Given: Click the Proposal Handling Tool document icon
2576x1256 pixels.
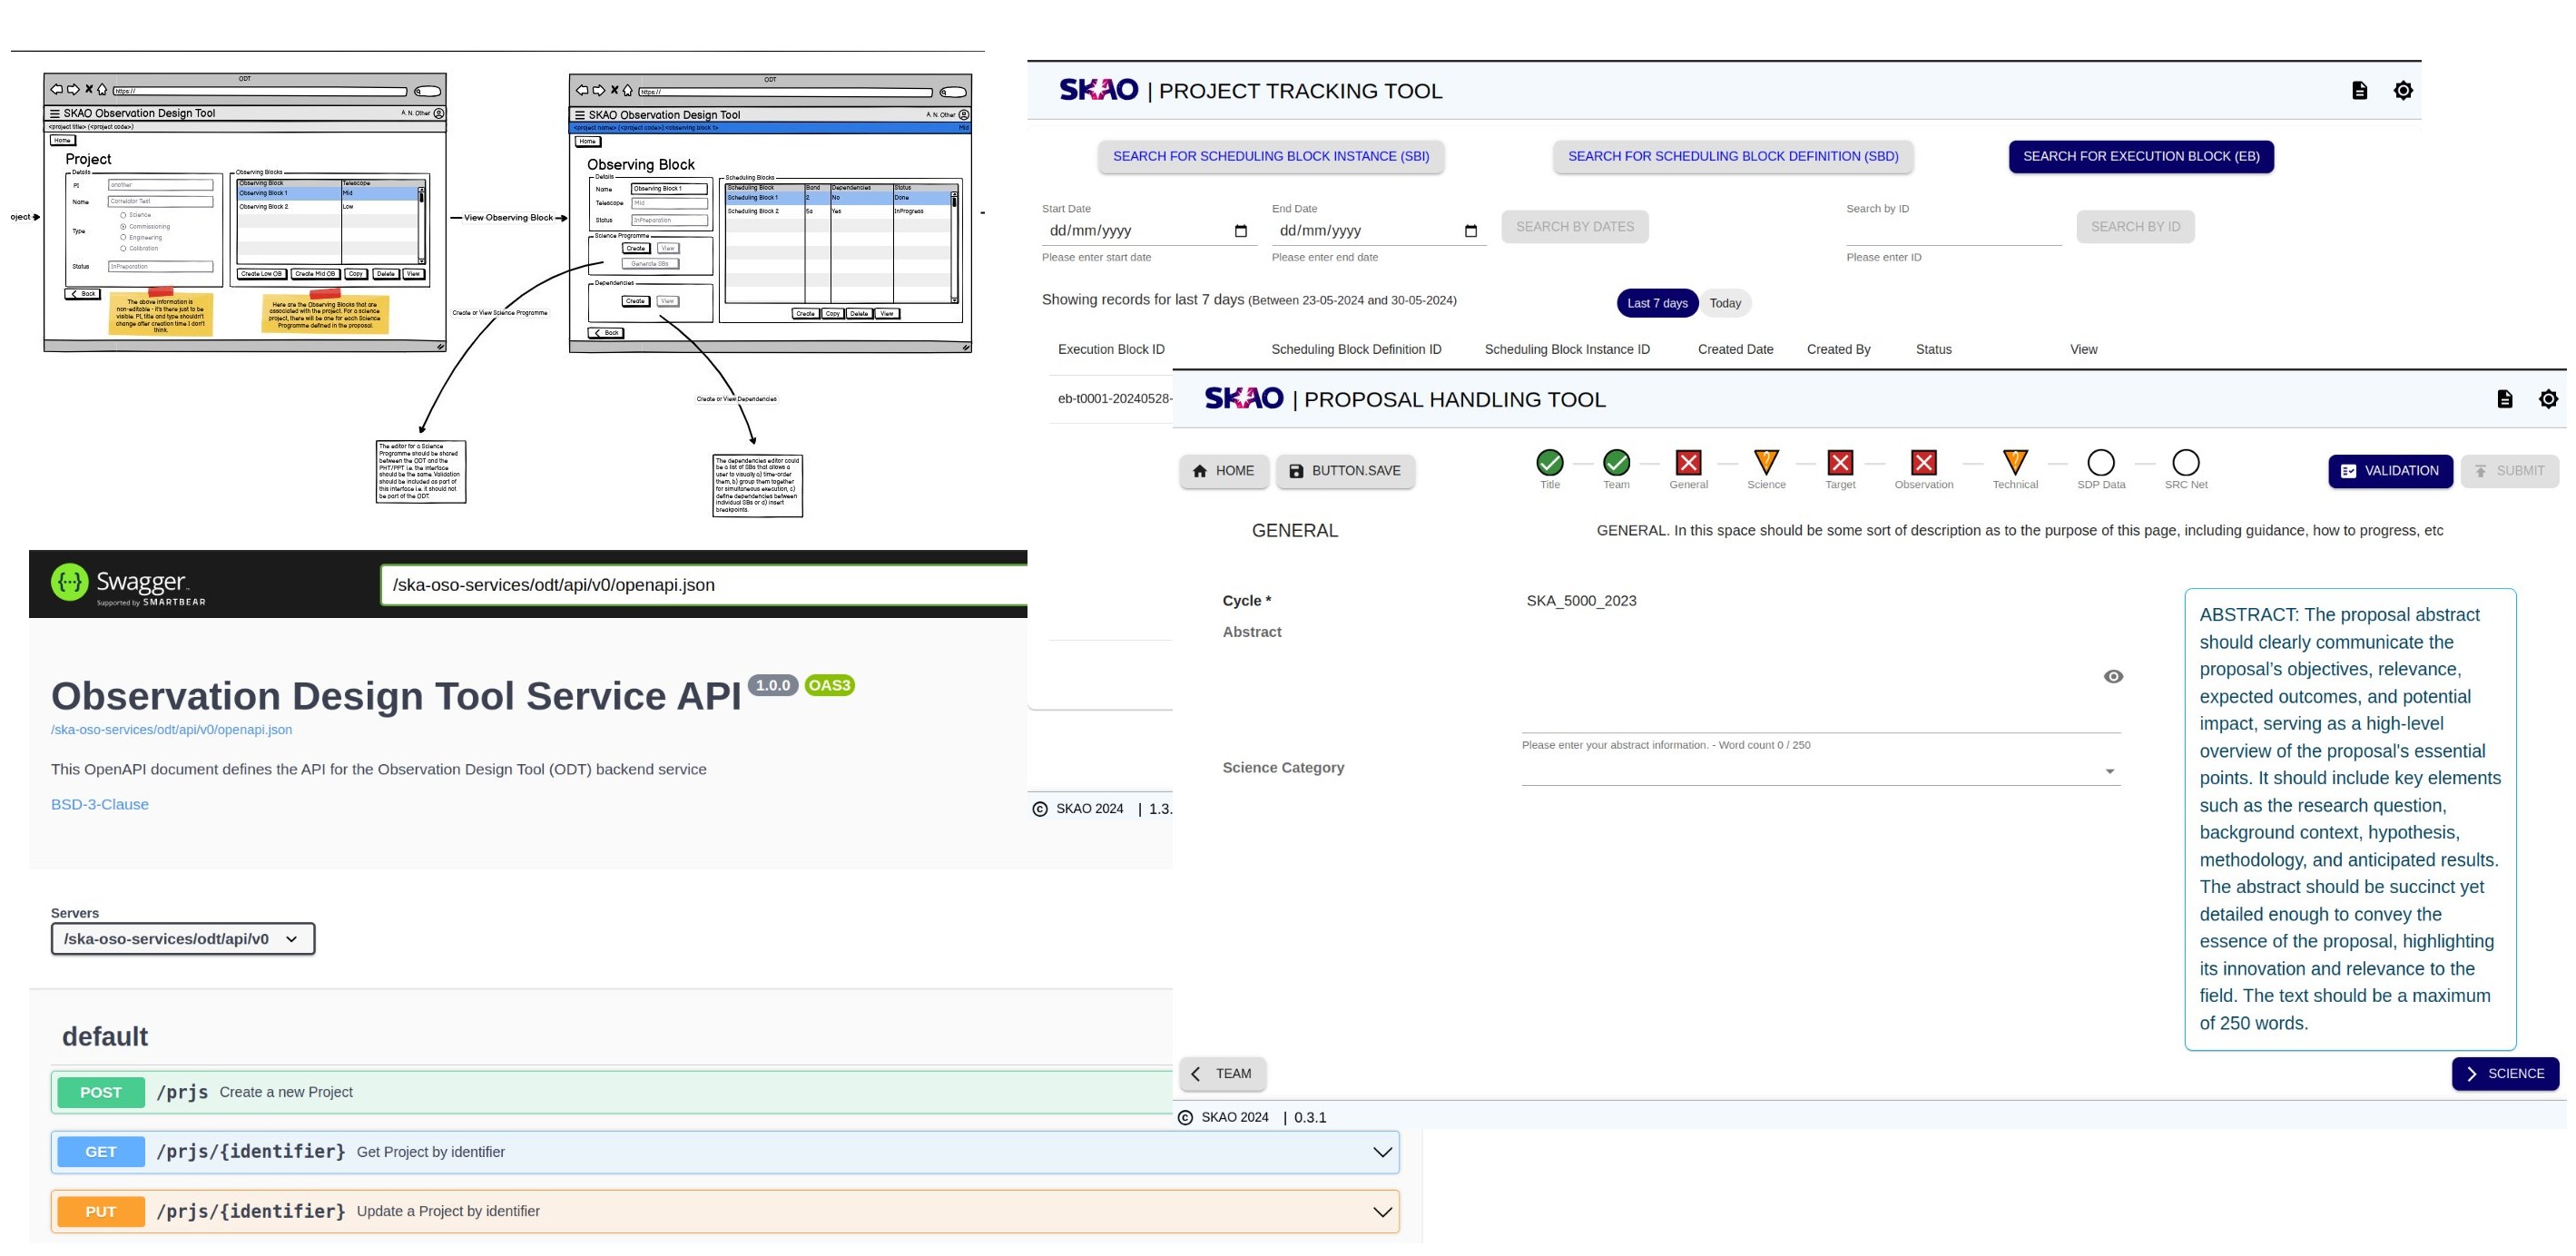Looking at the screenshot, I should 2504,399.
